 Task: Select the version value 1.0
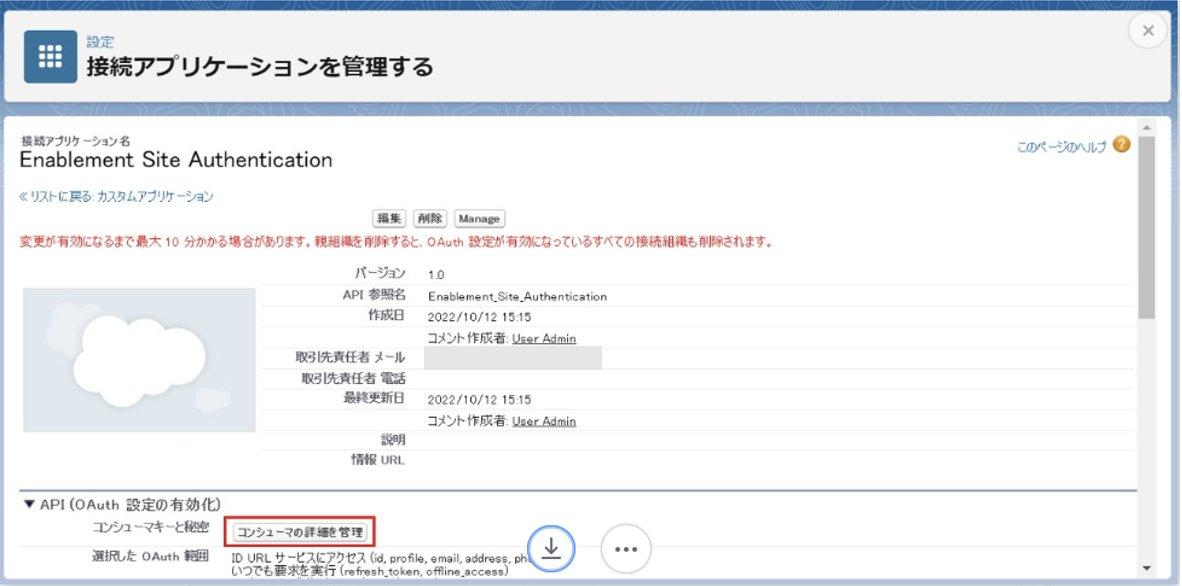pos(436,275)
